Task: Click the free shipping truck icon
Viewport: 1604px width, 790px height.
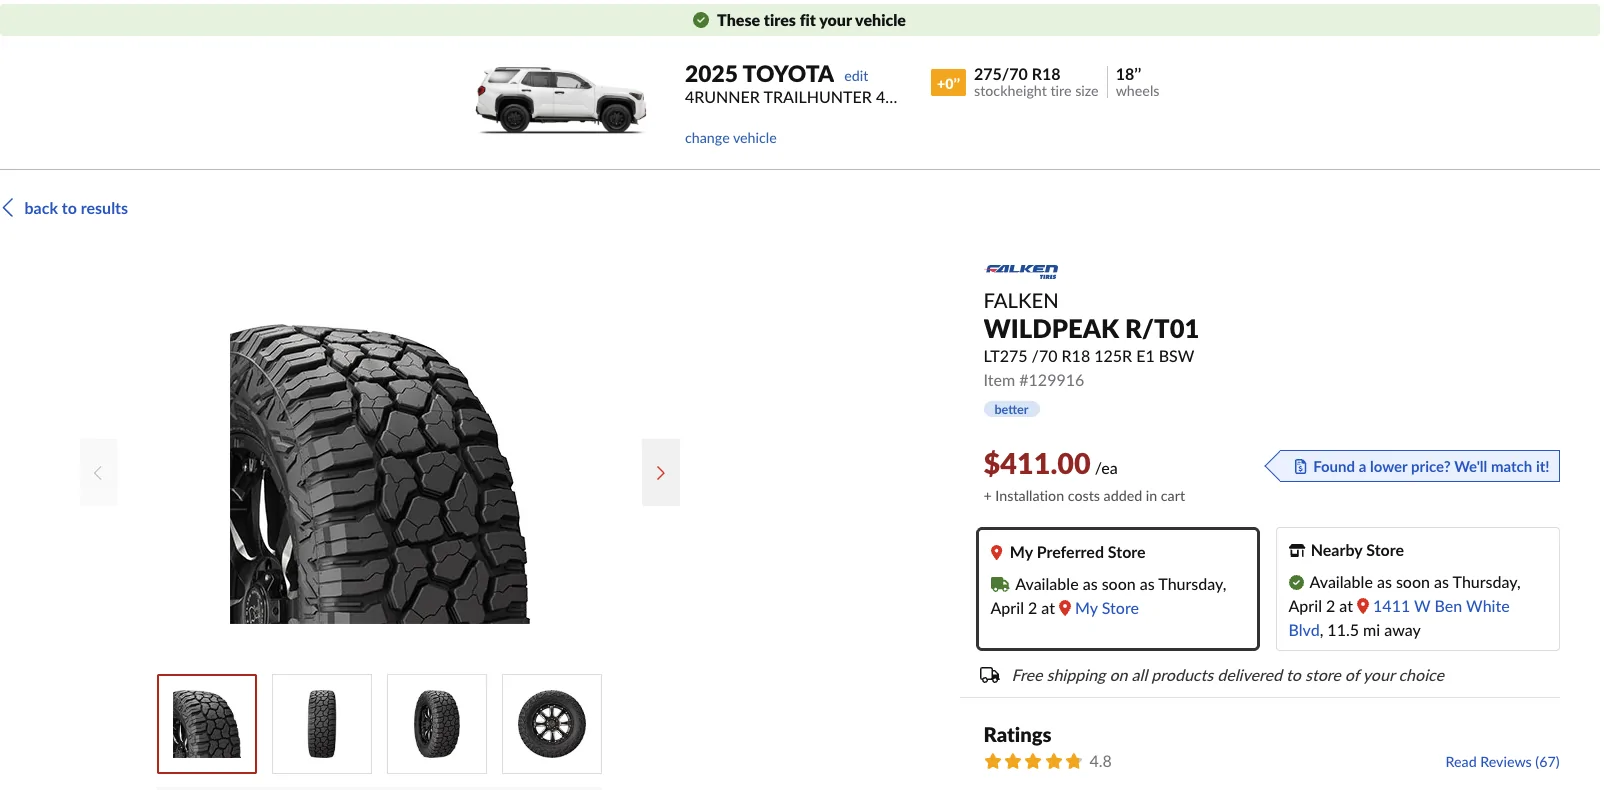Action: 991,675
